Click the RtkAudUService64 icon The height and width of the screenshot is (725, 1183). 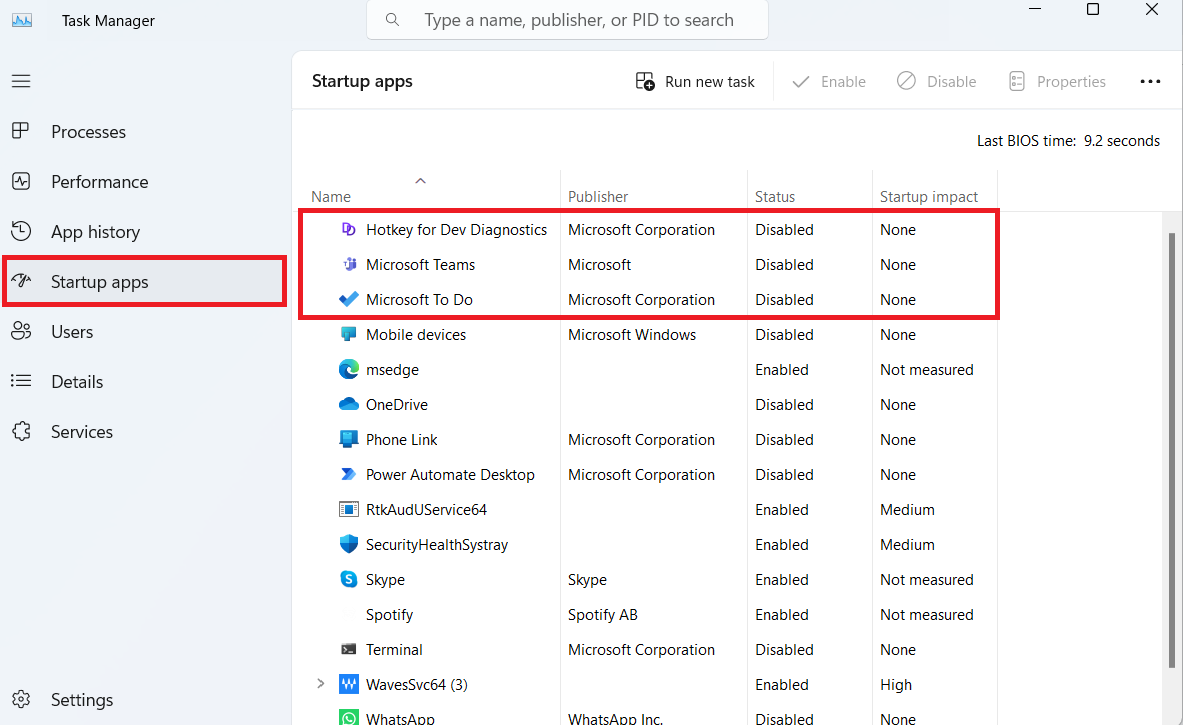coord(349,509)
